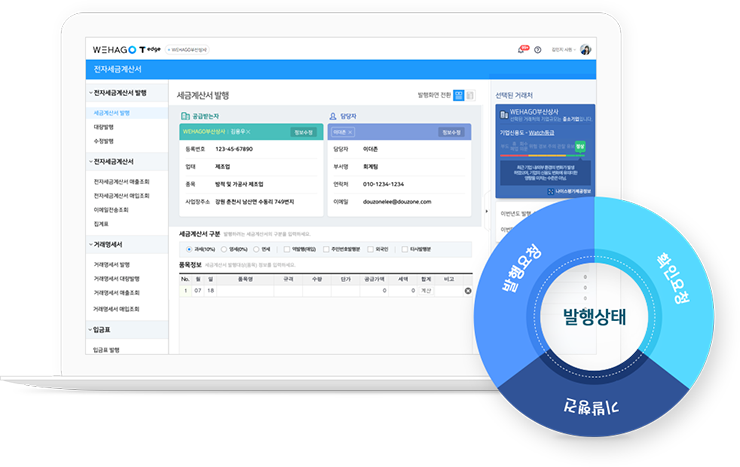Check the 주민번호발행분 checkbox

click(x=325, y=249)
